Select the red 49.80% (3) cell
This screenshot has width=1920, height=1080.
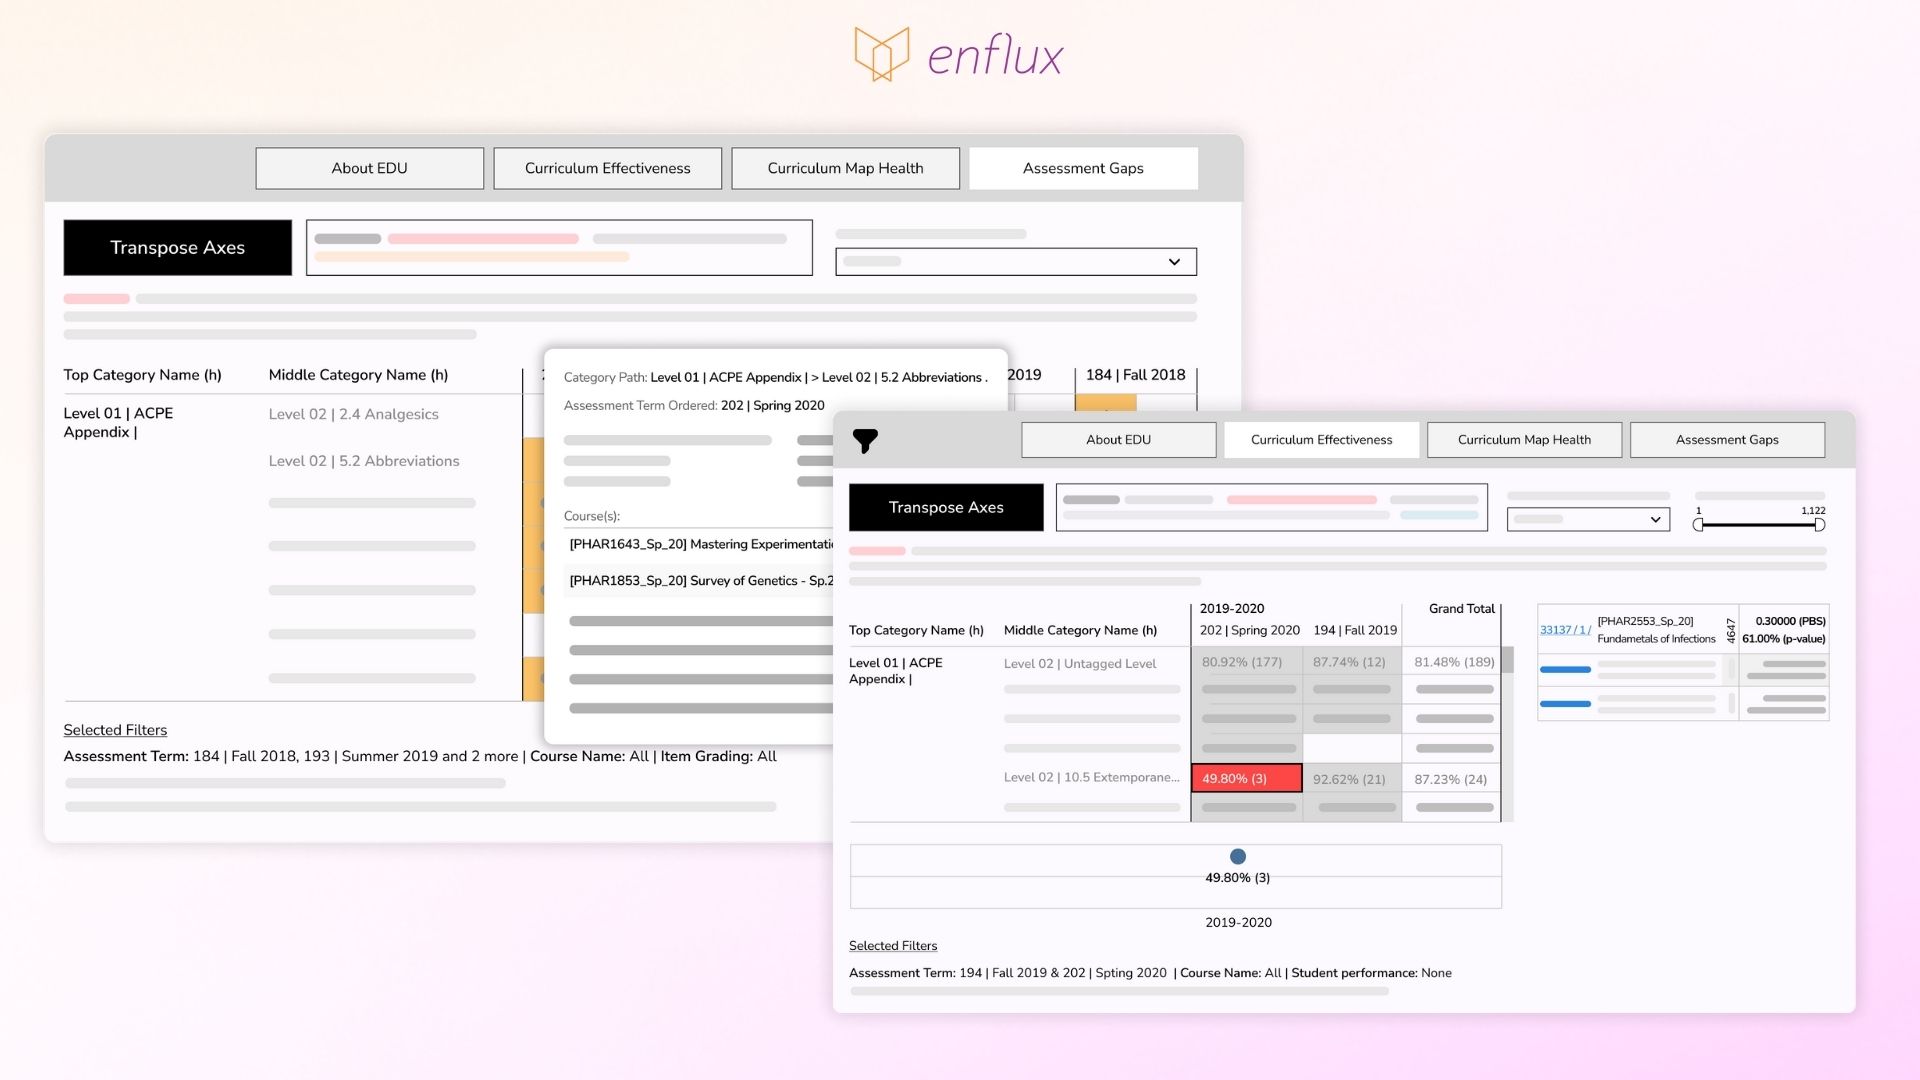[x=1245, y=778]
